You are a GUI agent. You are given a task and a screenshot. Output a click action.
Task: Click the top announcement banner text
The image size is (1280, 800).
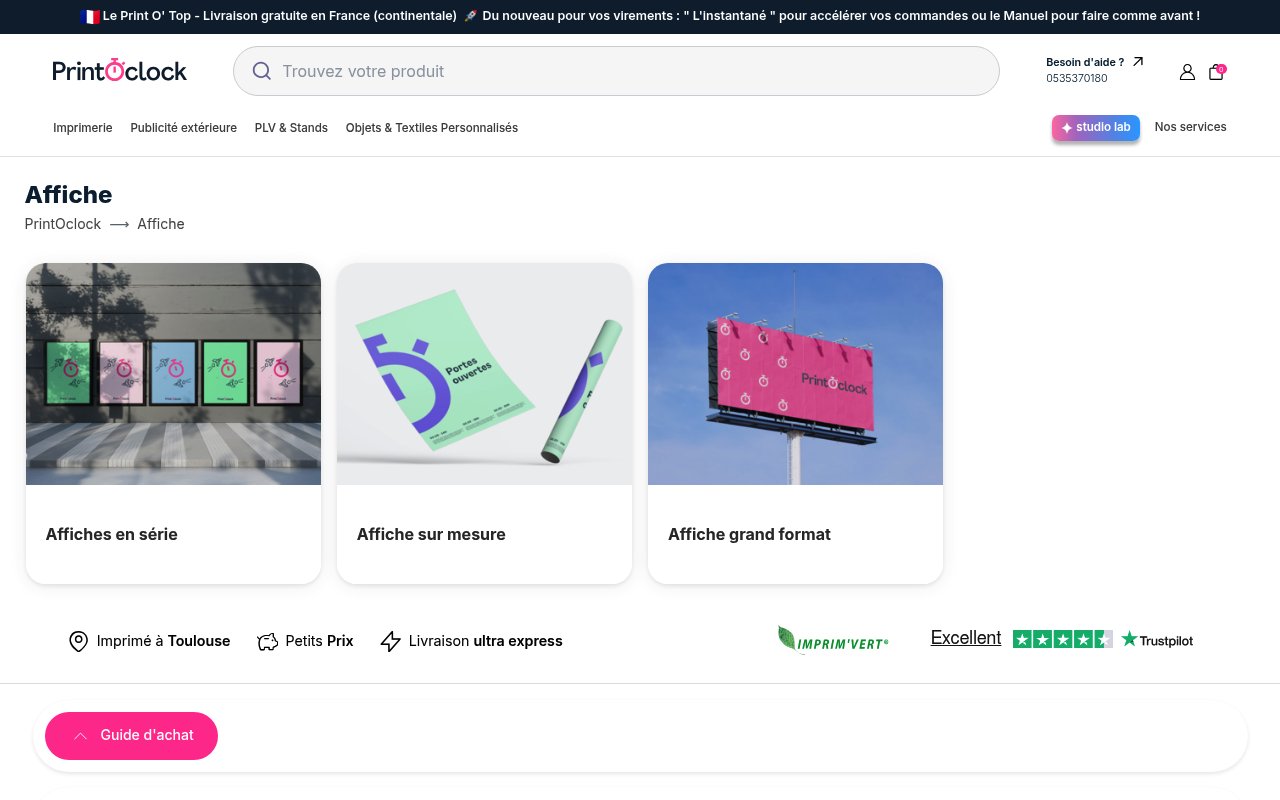tap(640, 16)
